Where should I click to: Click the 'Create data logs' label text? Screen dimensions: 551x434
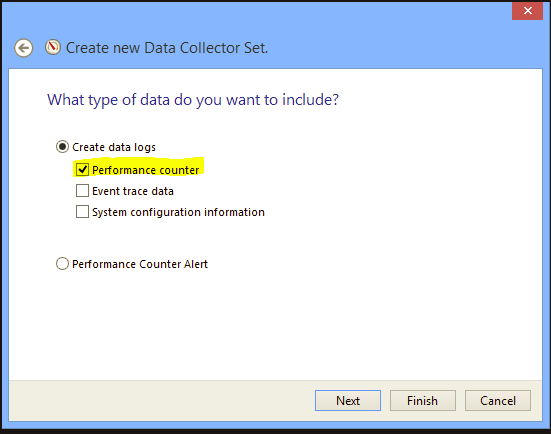(114, 147)
